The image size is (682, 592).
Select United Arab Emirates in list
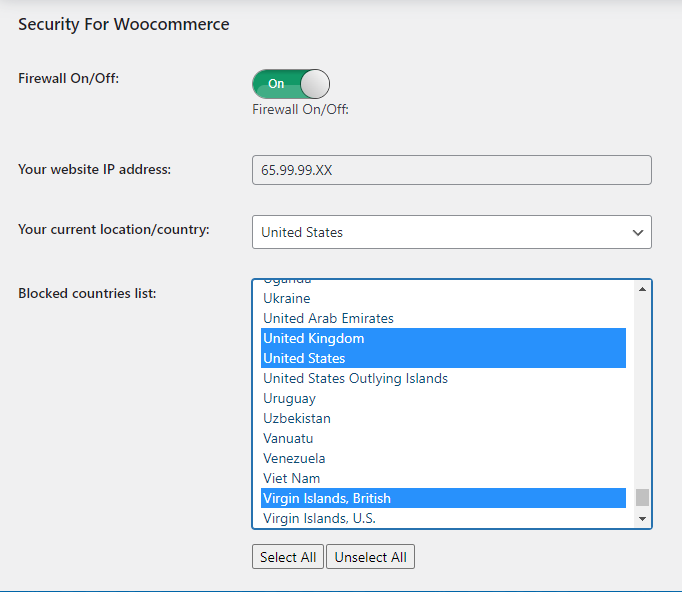click(x=328, y=318)
